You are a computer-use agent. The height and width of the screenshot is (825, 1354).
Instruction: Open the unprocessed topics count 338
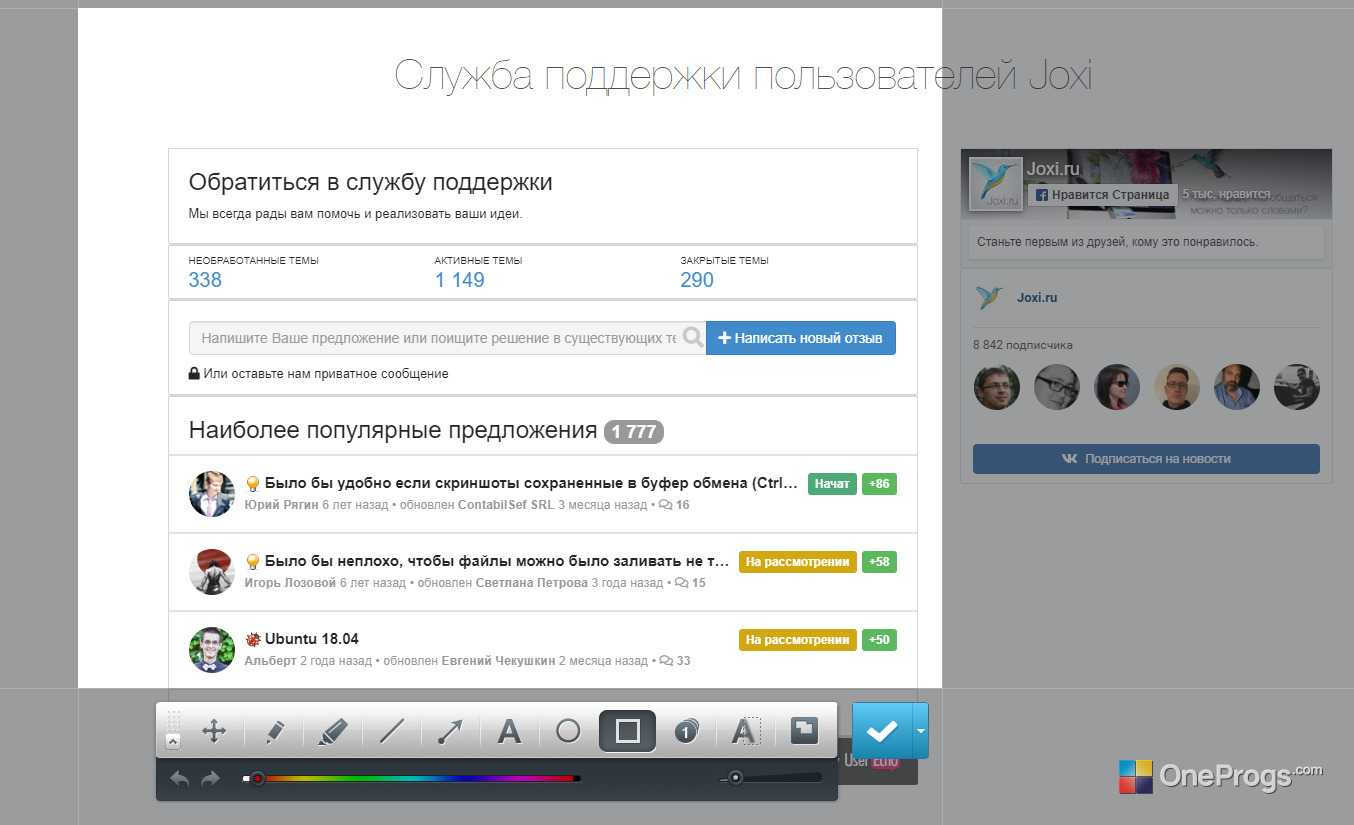click(x=205, y=280)
